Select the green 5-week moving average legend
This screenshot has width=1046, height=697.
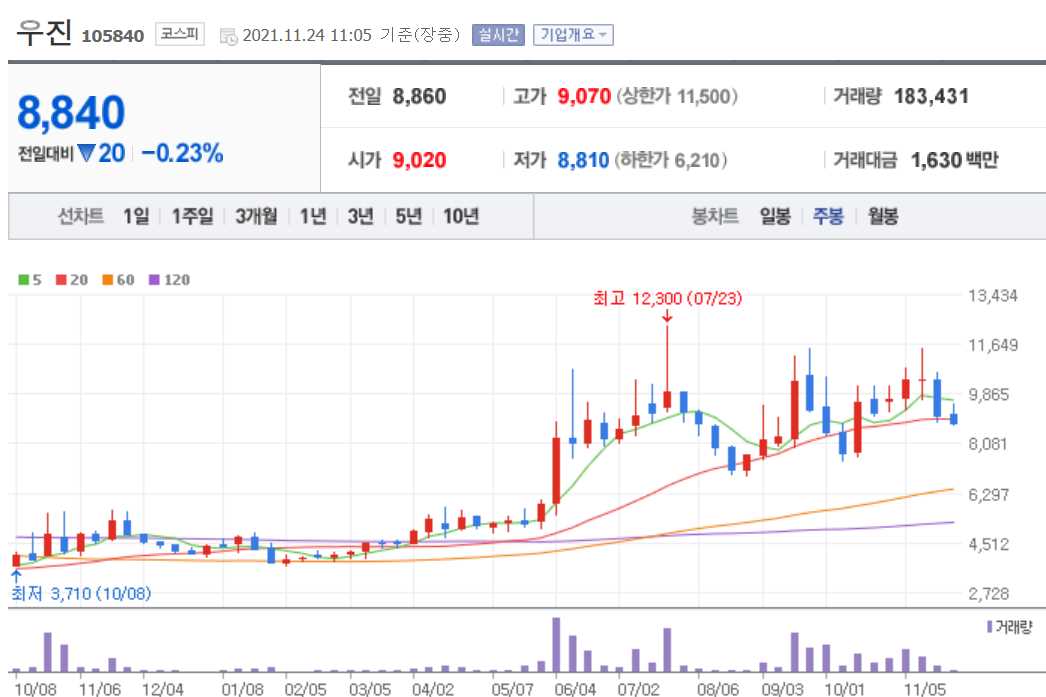(31, 280)
